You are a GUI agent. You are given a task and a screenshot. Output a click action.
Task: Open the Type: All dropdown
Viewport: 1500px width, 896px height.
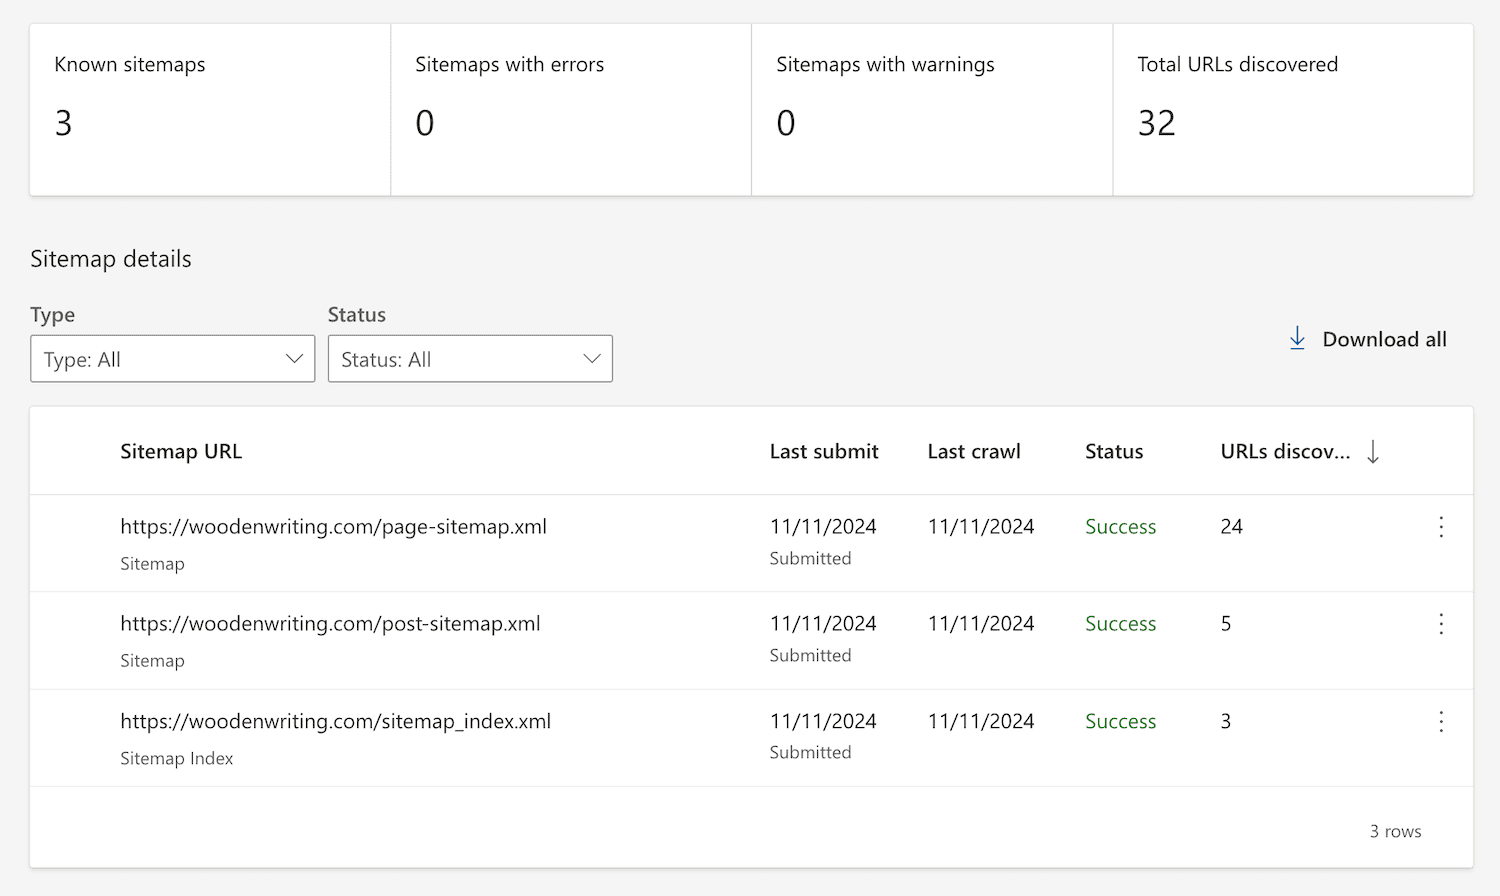point(172,358)
